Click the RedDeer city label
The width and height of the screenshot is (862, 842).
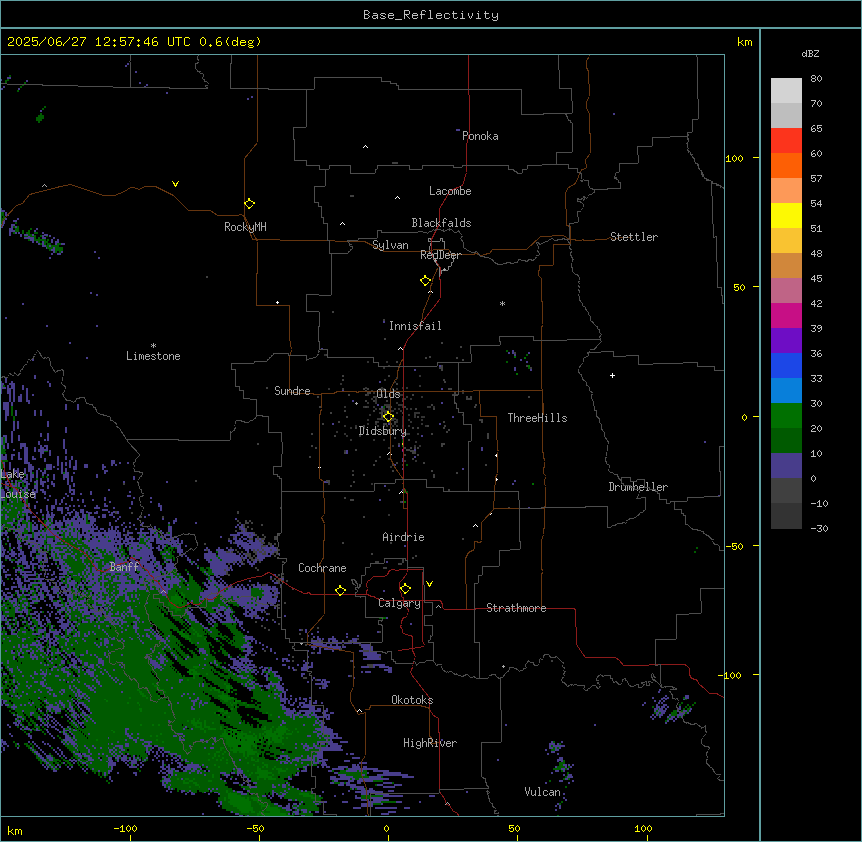tap(440, 255)
